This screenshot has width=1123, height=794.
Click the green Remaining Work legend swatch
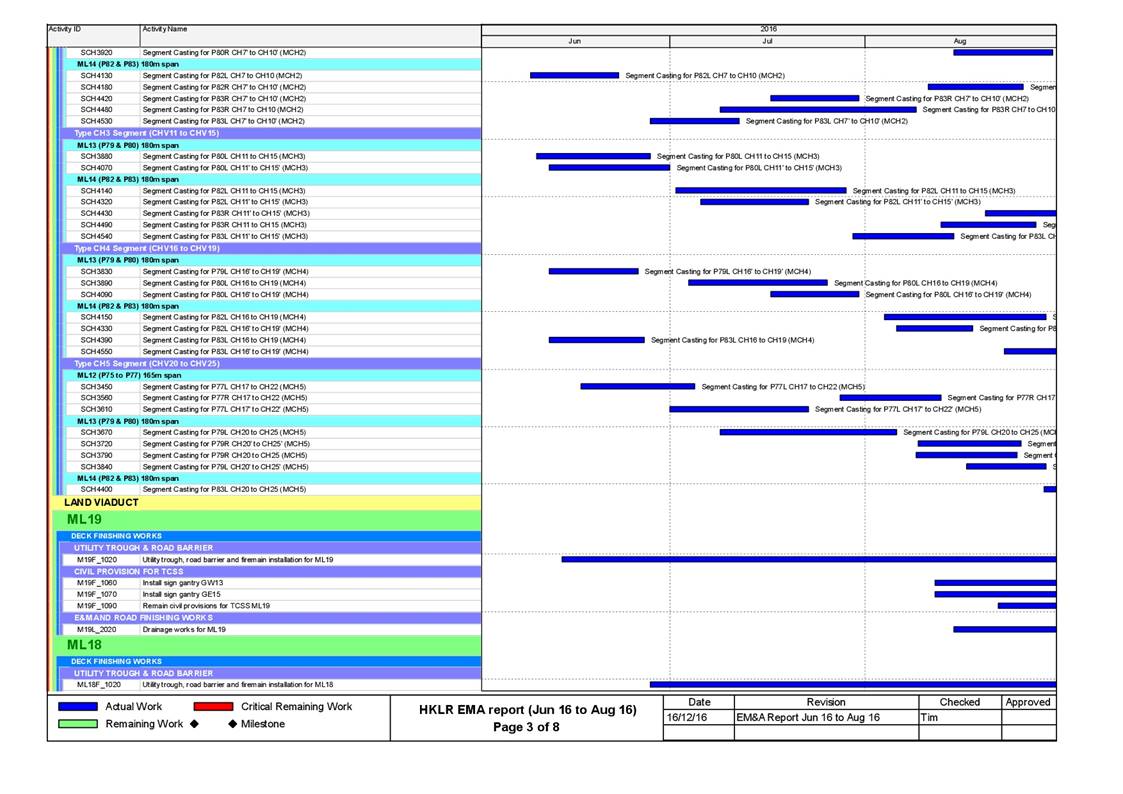click(x=78, y=724)
